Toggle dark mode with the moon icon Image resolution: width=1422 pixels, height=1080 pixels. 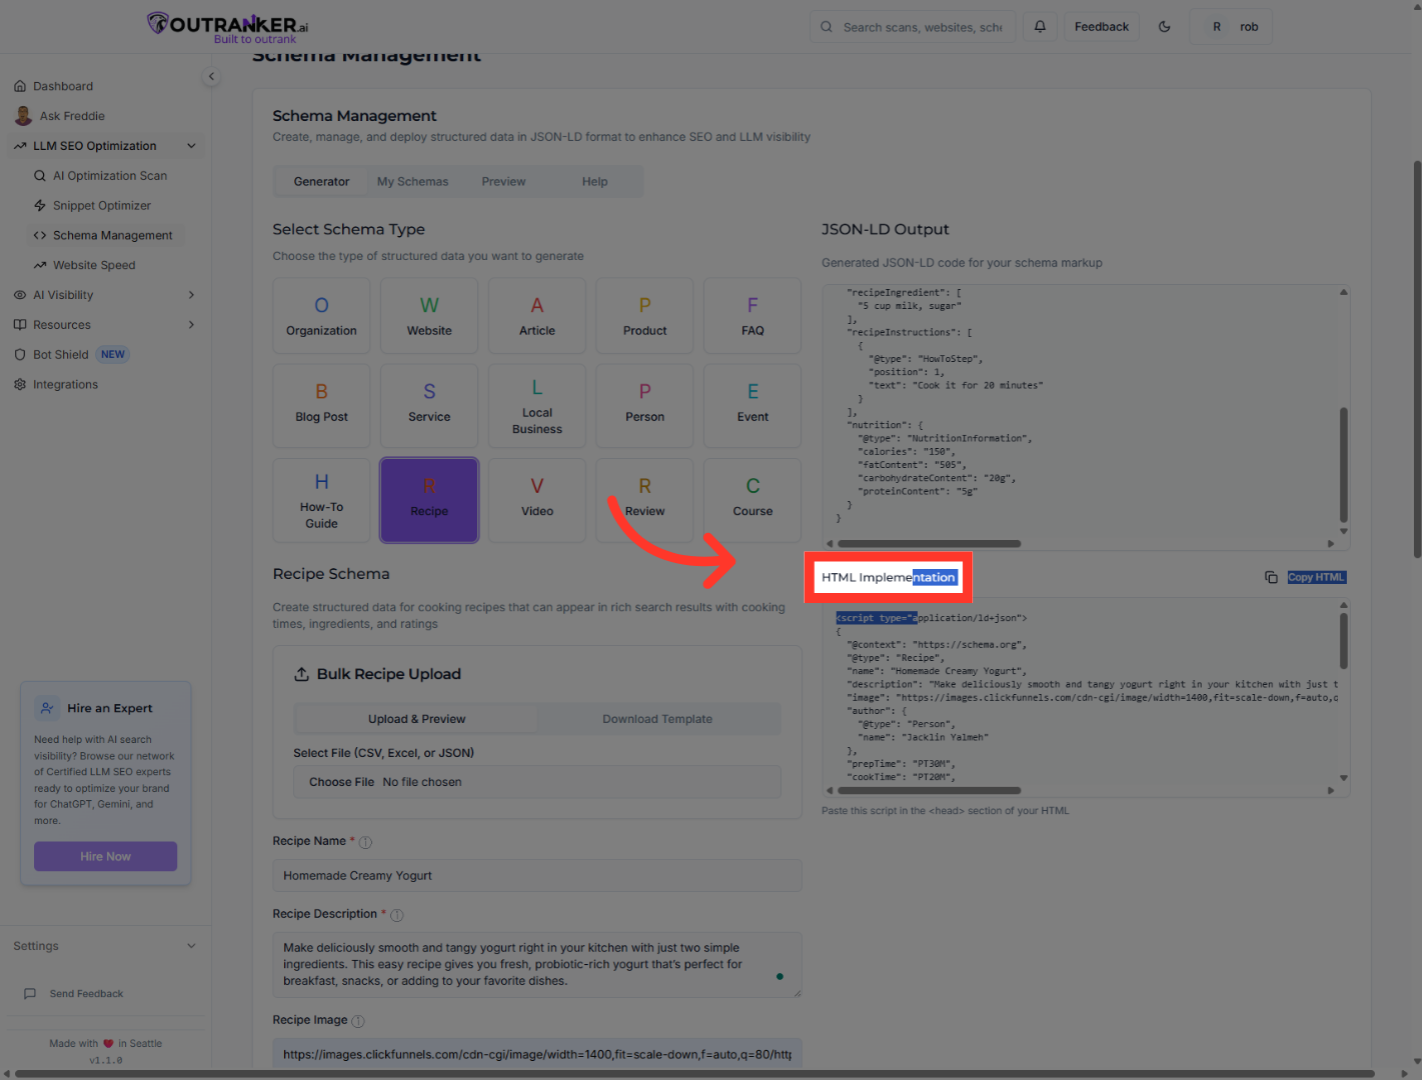[1163, 26]
